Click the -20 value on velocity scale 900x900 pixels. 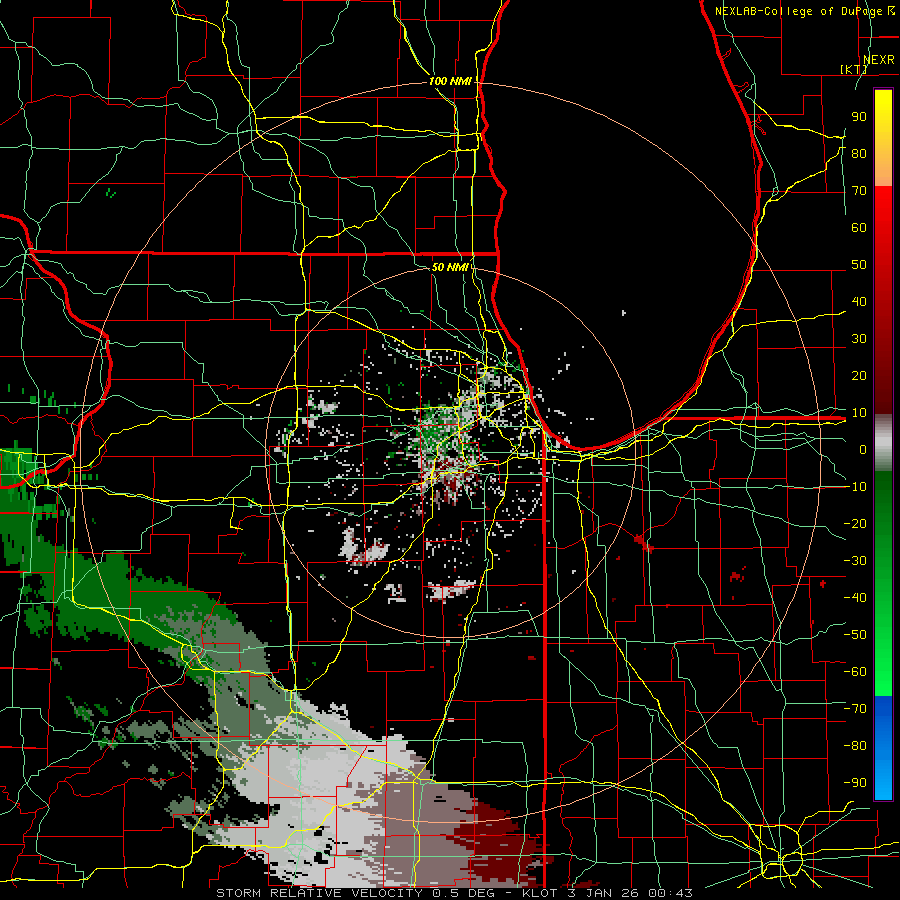[x=855, y=523]
